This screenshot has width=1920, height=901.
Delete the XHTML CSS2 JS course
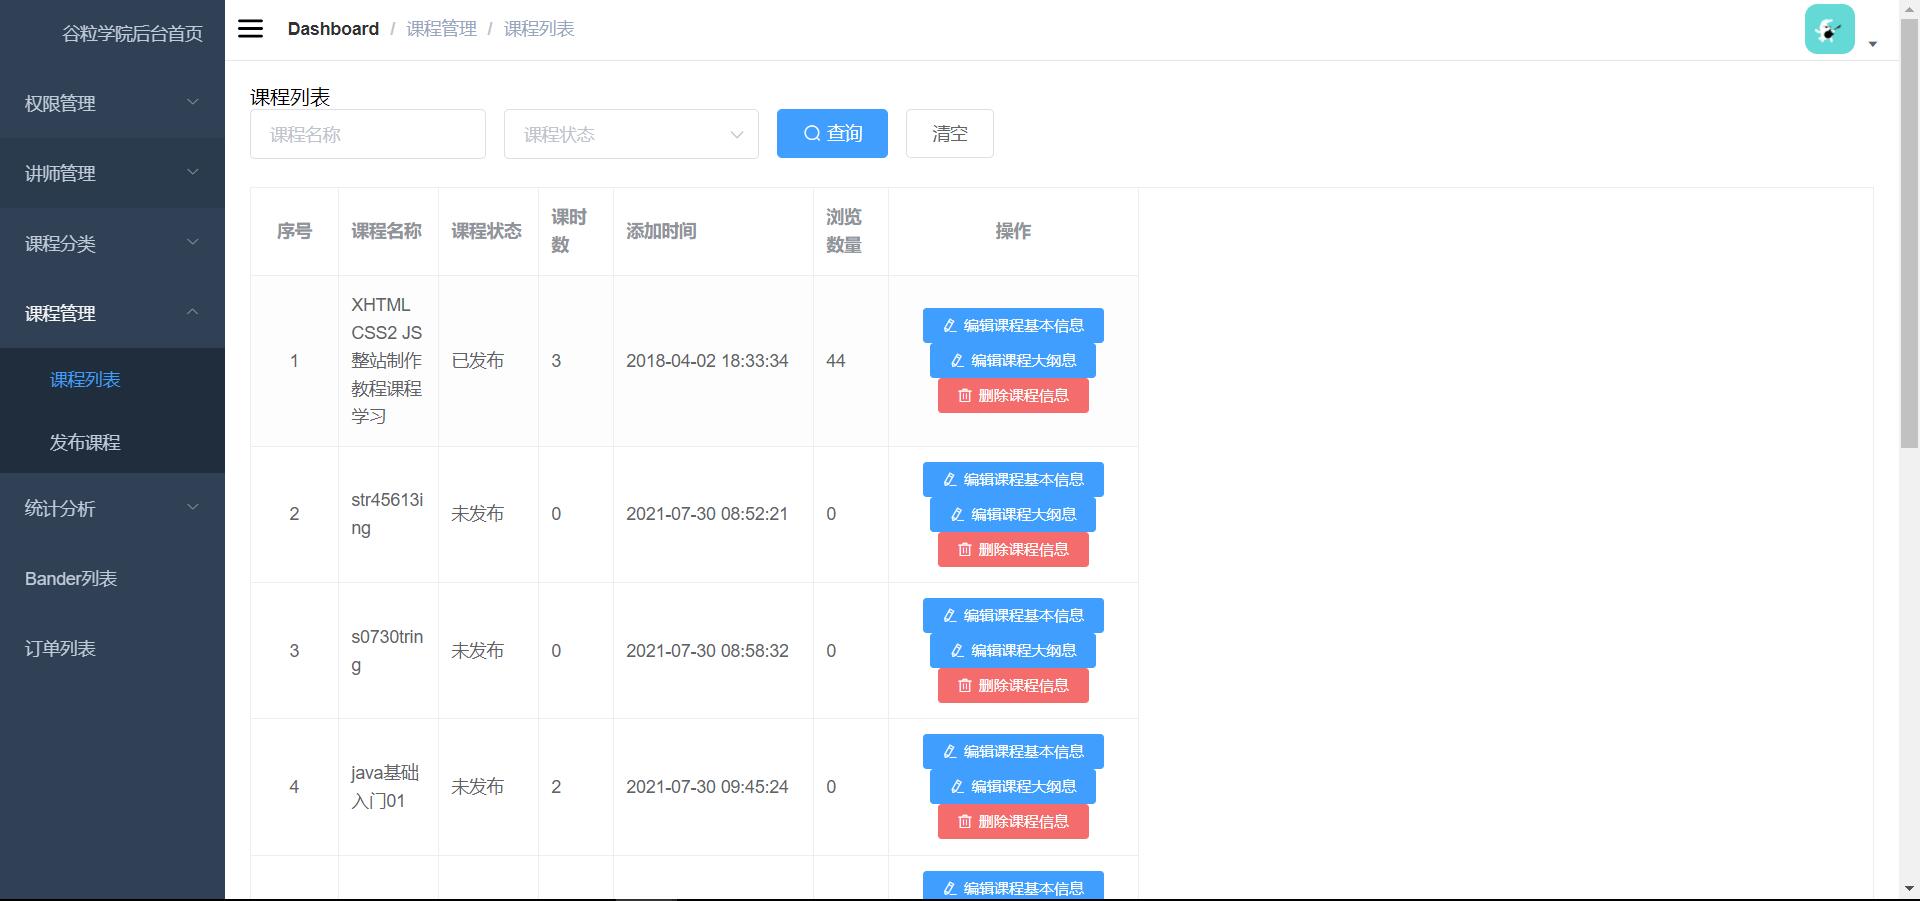(x=1013, y=395)
